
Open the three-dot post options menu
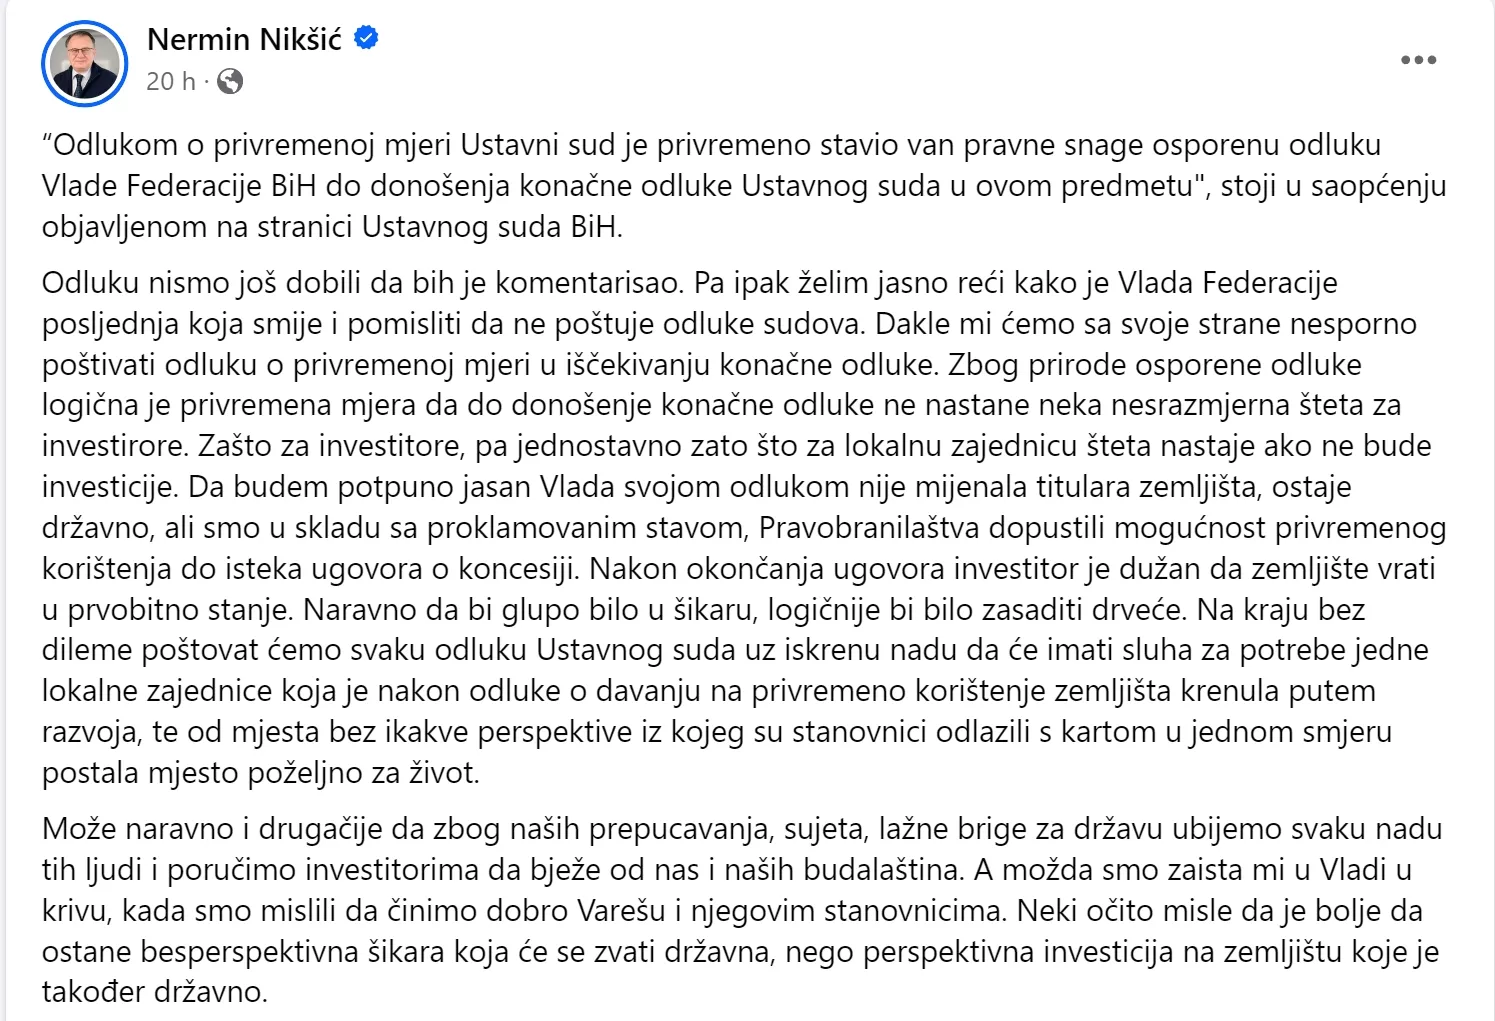click(1418, 60)
